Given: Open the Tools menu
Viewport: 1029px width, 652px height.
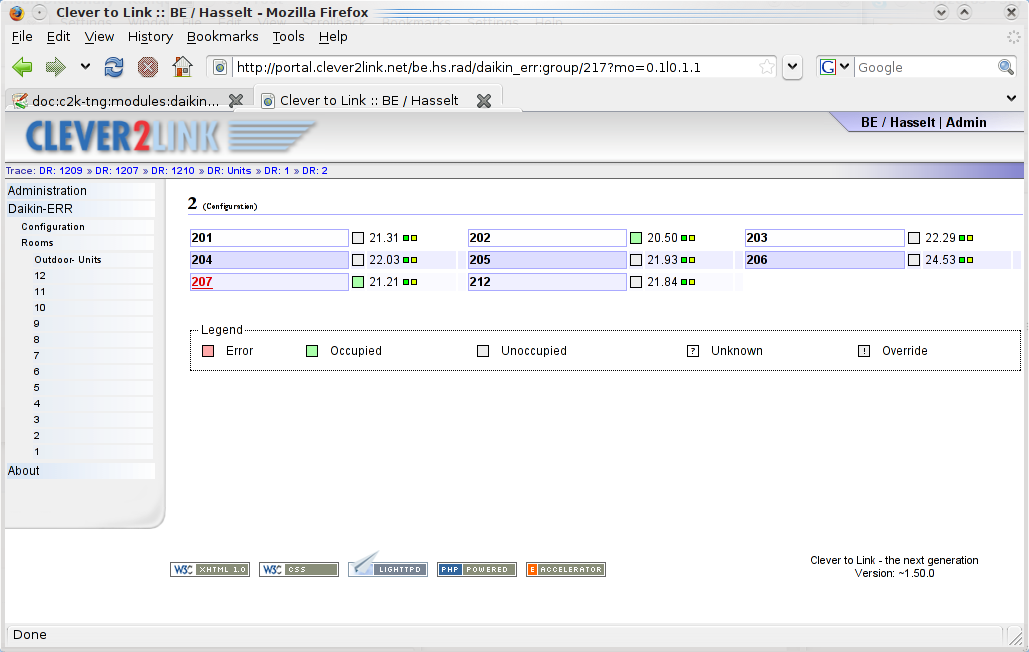Looking at the screenshot, I should [289, 37].
